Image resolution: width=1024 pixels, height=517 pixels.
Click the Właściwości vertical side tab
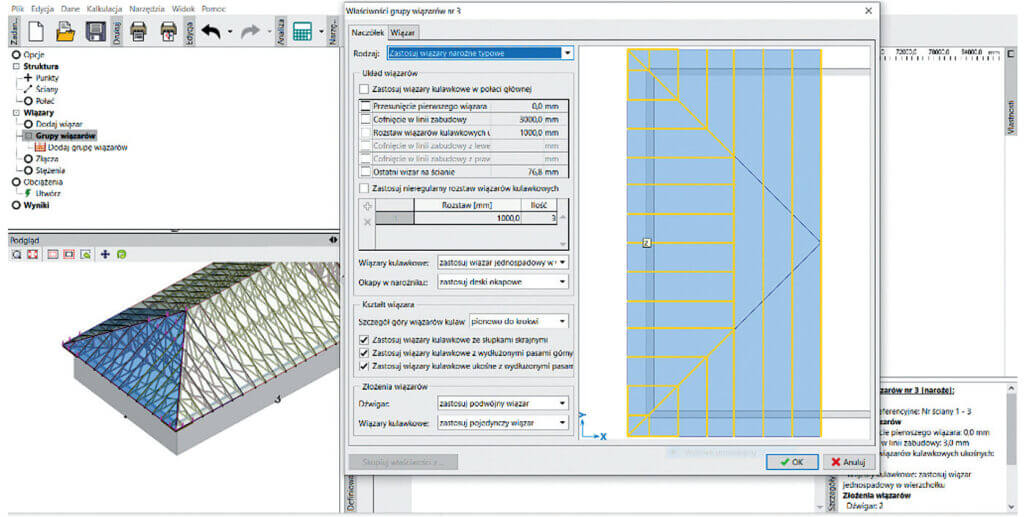tap(1011, 116)
